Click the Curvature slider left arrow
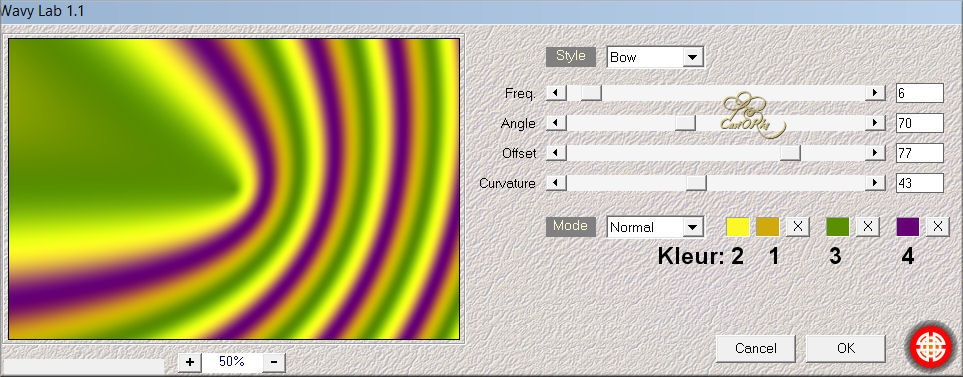Screen dimensions: 963x377 click(x=556, y=183)
